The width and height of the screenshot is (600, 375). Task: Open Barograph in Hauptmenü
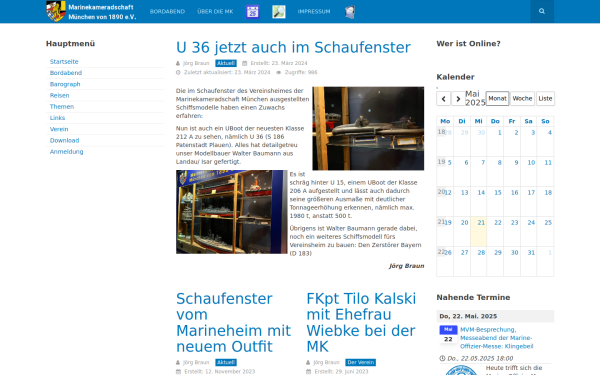click(65, 84)
